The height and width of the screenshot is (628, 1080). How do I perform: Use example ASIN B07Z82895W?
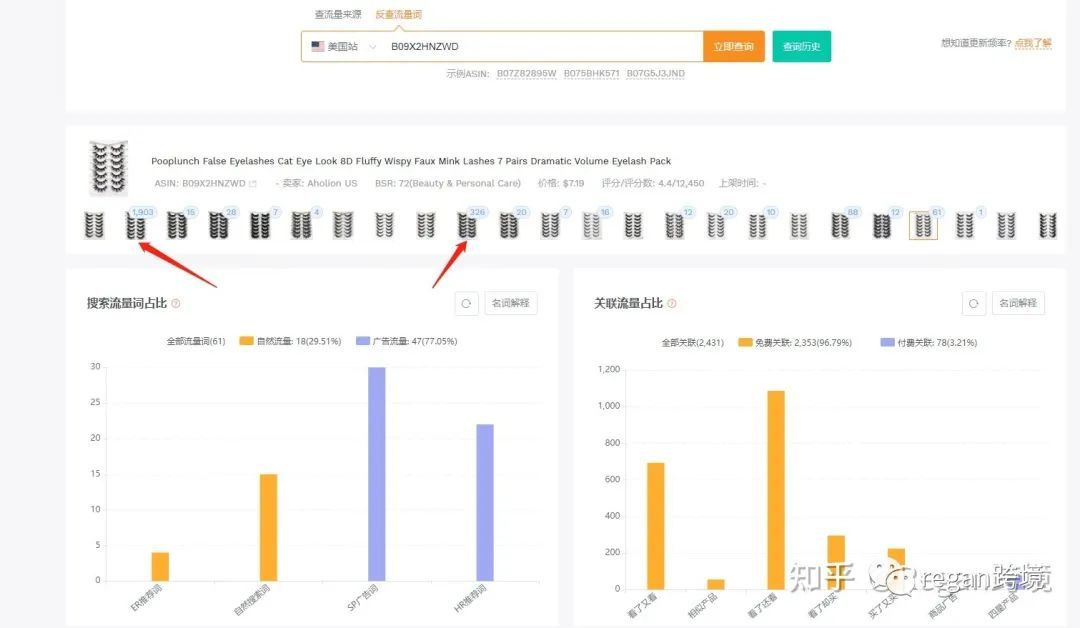point(527,73)
